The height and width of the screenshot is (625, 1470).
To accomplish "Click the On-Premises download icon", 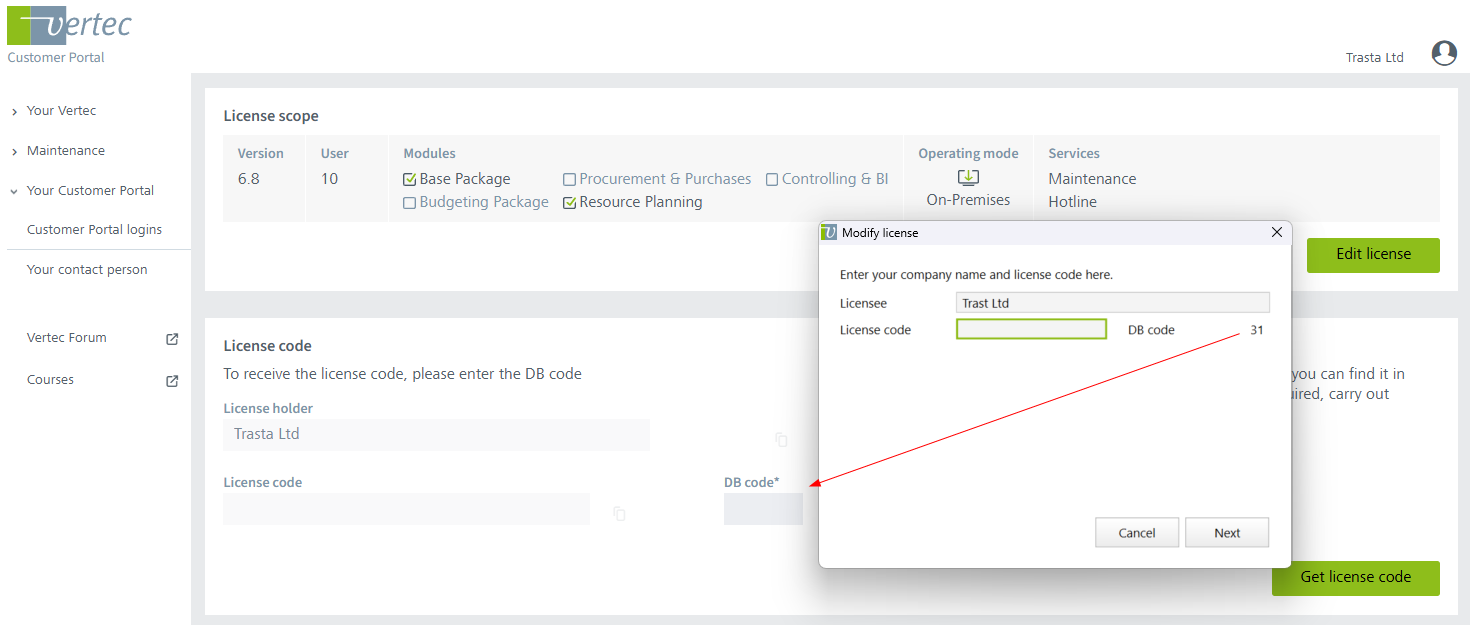I will [x=967, y=178].
